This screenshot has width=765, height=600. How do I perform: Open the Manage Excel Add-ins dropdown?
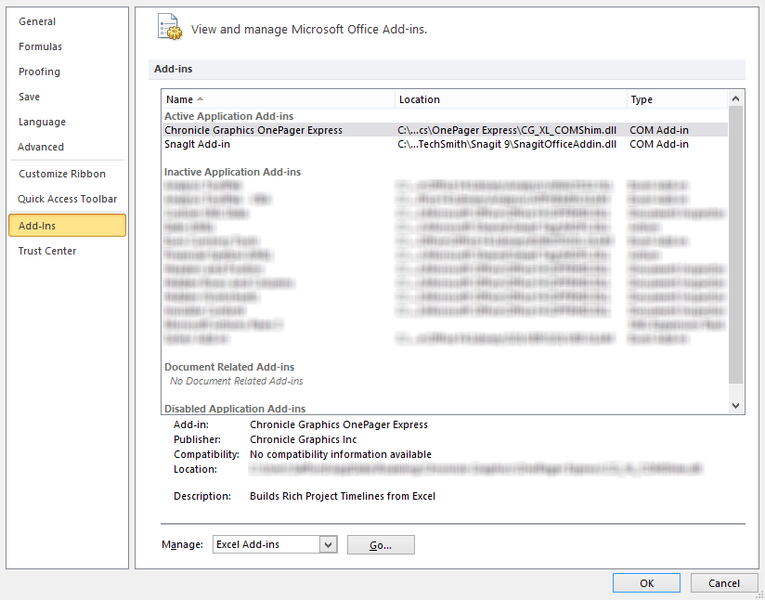pos(329,544)
